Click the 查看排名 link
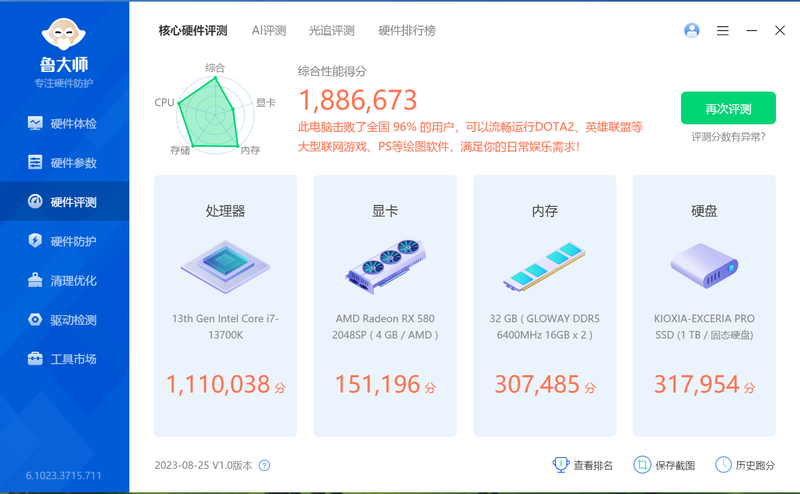800x494 pixels. click(593, 465)
